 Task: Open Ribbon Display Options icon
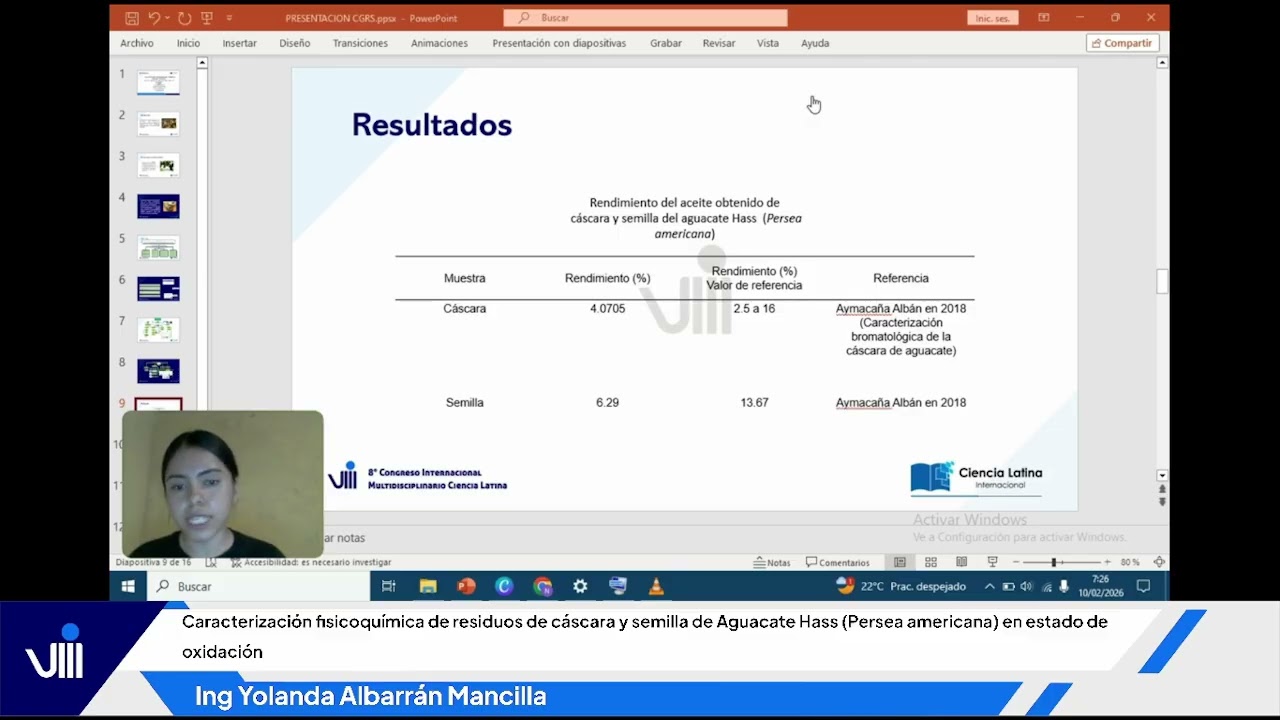click(1044, 18)
